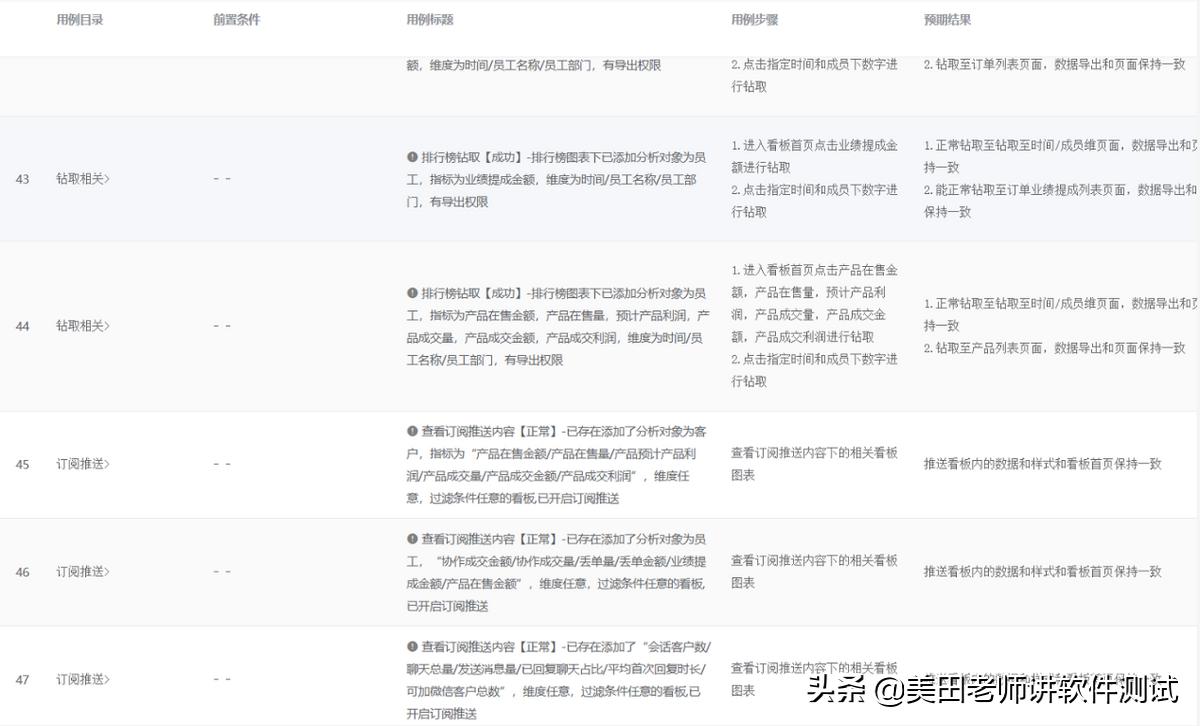
Task: Open the 订阅推送 category link
Action: 82,463
